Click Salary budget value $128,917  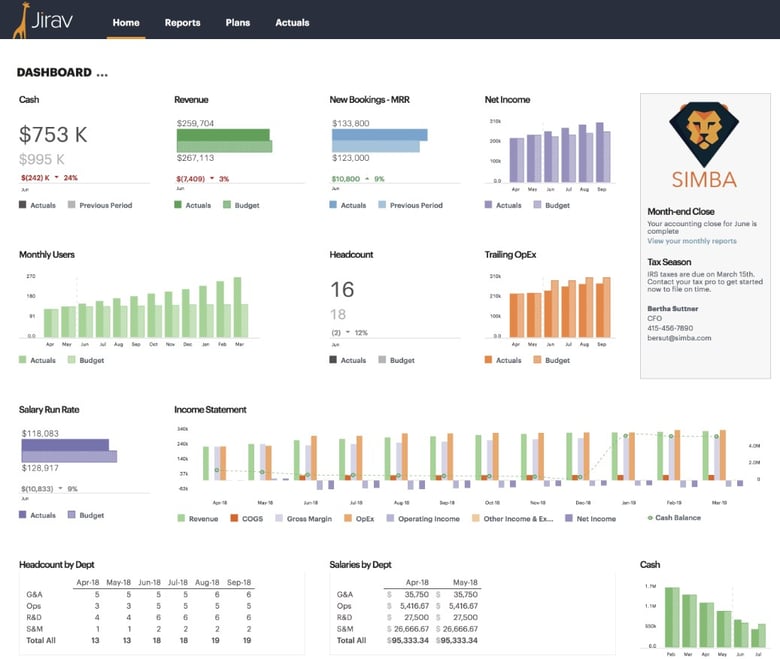40,468
